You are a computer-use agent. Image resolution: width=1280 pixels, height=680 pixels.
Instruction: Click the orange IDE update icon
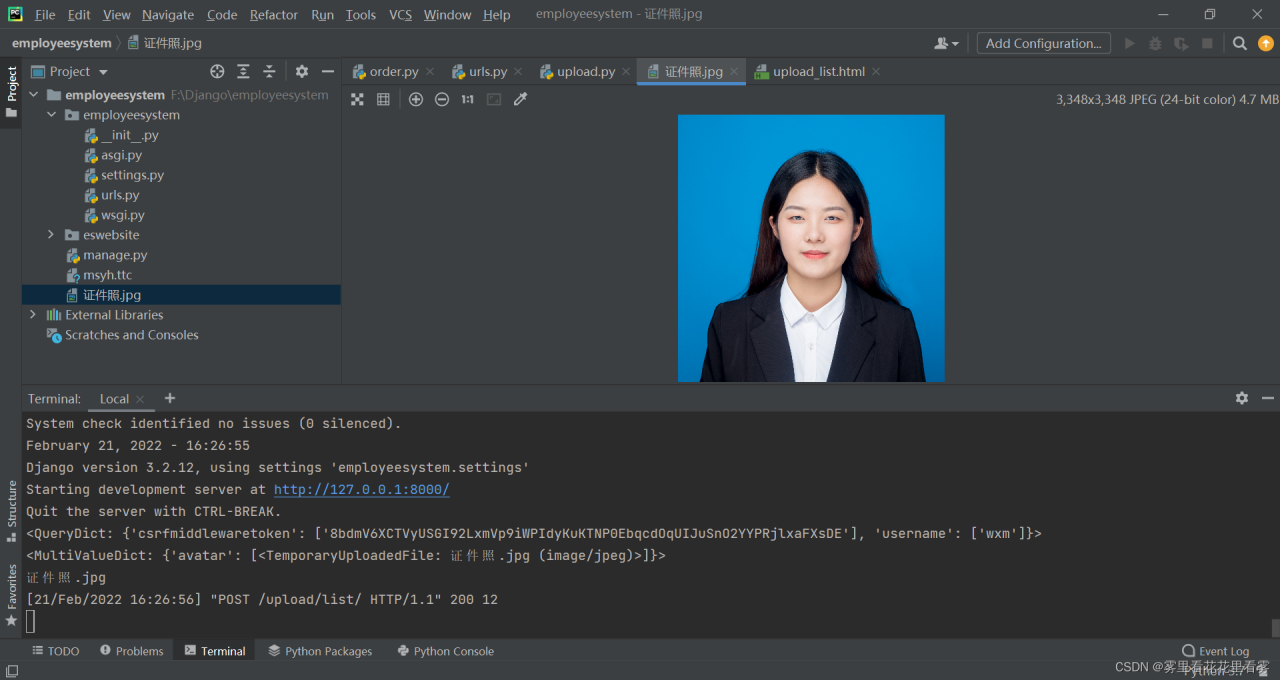1266,43
